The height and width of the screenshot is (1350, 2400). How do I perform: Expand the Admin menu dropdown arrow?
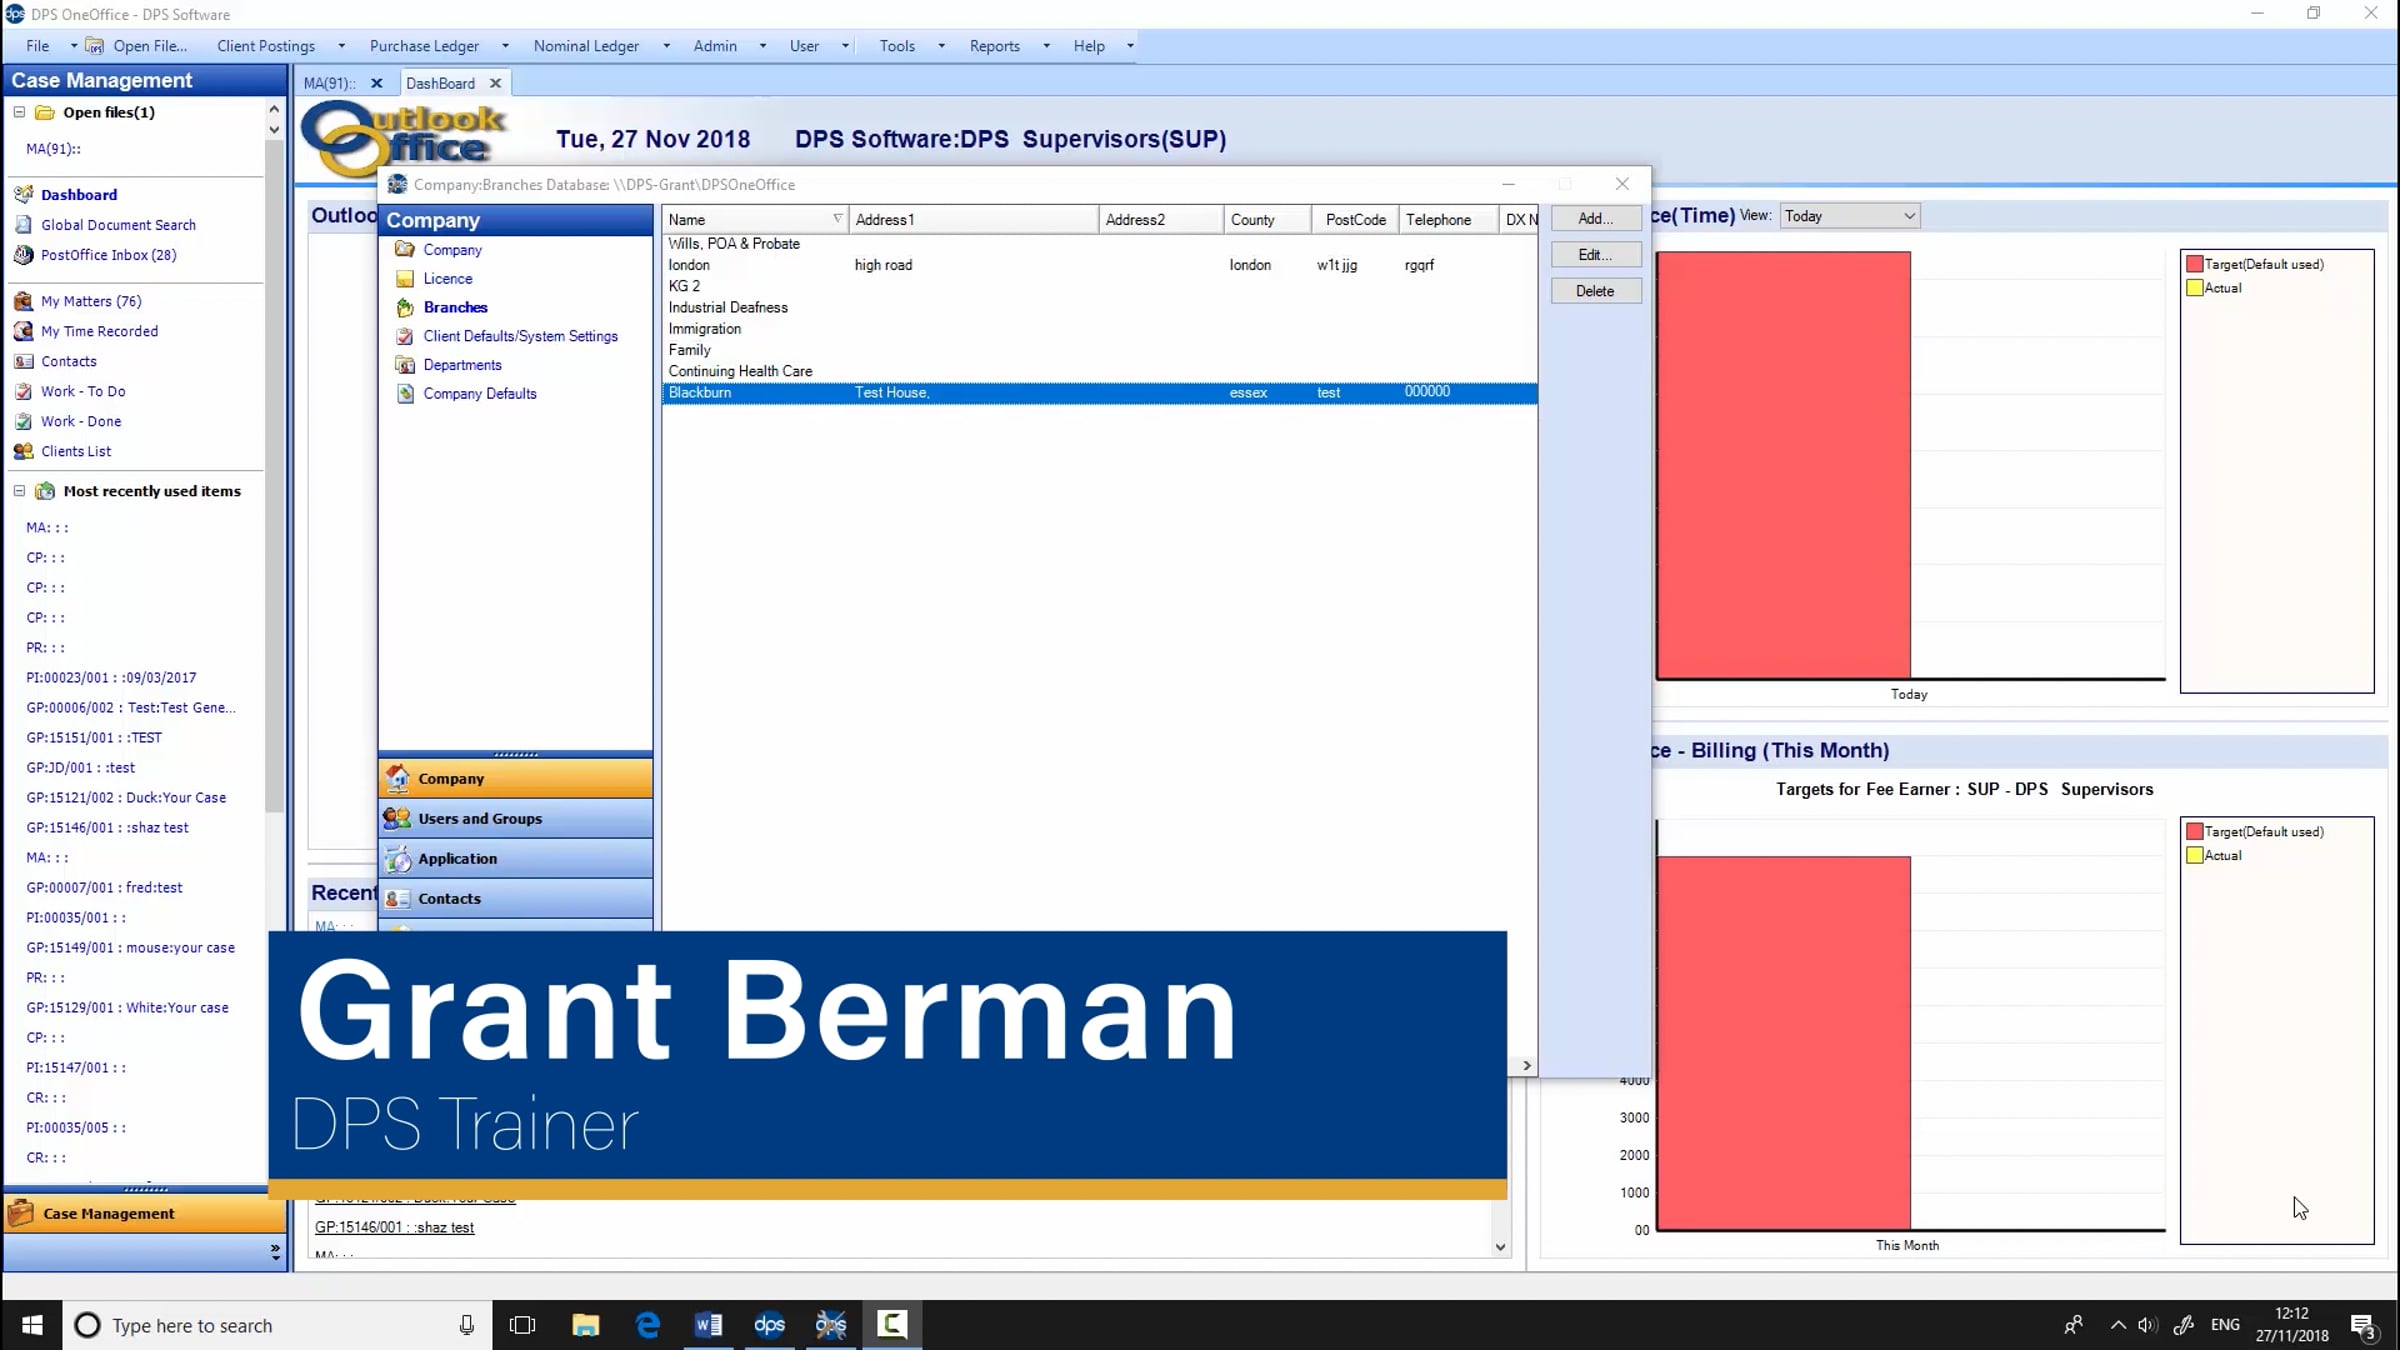[762, 46]
